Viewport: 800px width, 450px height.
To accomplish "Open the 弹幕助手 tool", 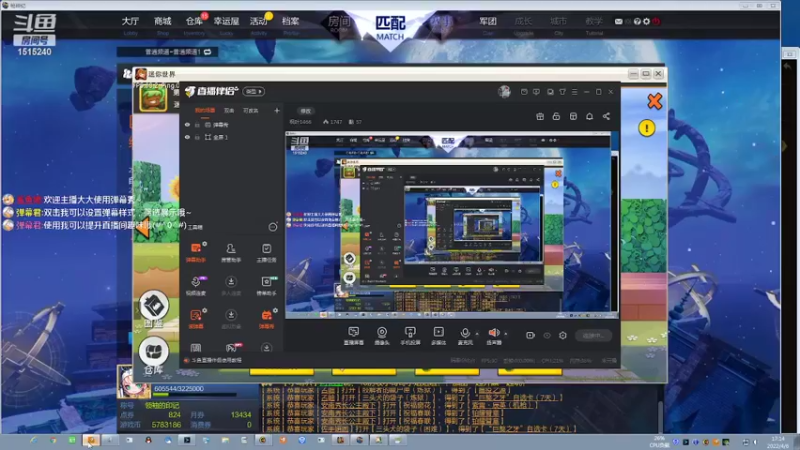I will (196, 252).
